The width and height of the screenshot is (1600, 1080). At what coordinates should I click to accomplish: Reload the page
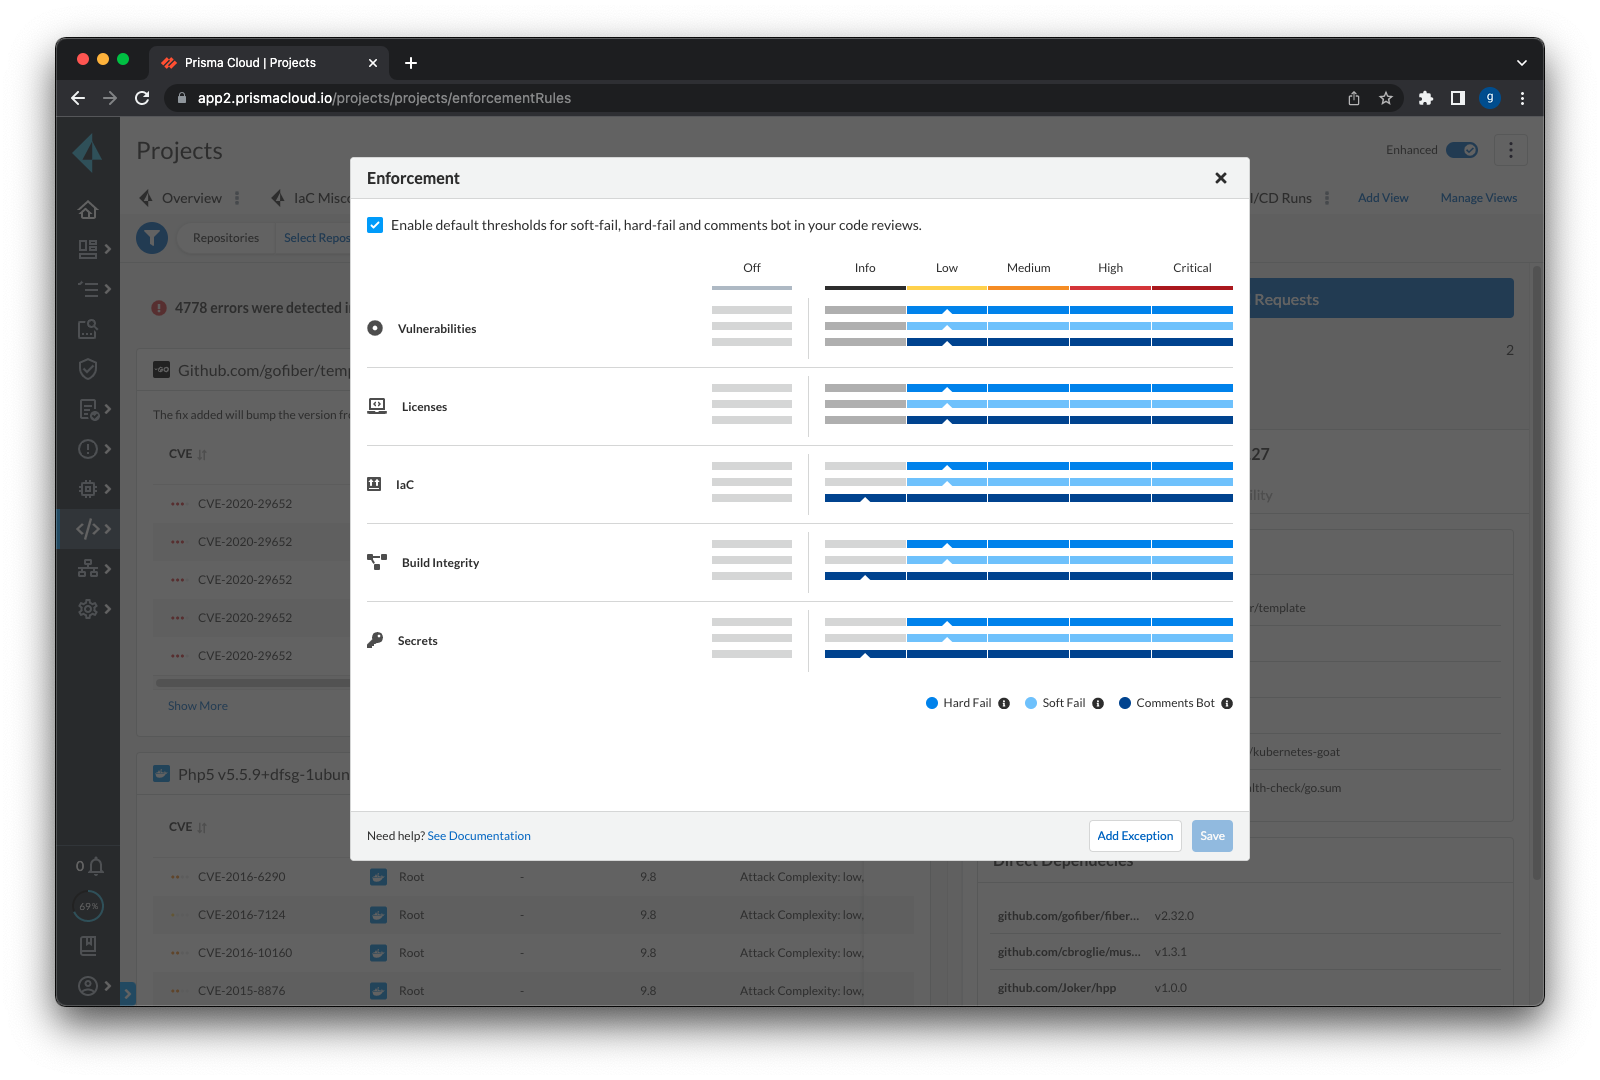pyautogui.click(x=142, y=98)
